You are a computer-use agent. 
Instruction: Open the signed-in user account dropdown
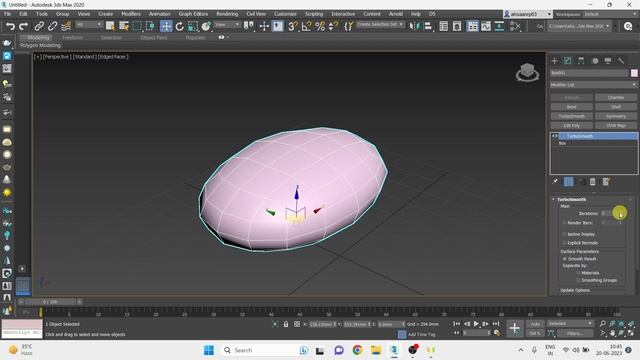pos(527,14)
